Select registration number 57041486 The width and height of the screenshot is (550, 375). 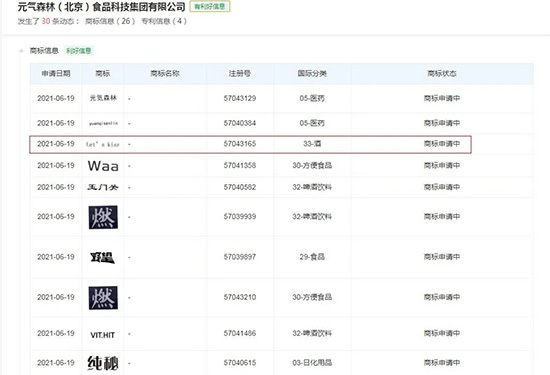point(240,333)
